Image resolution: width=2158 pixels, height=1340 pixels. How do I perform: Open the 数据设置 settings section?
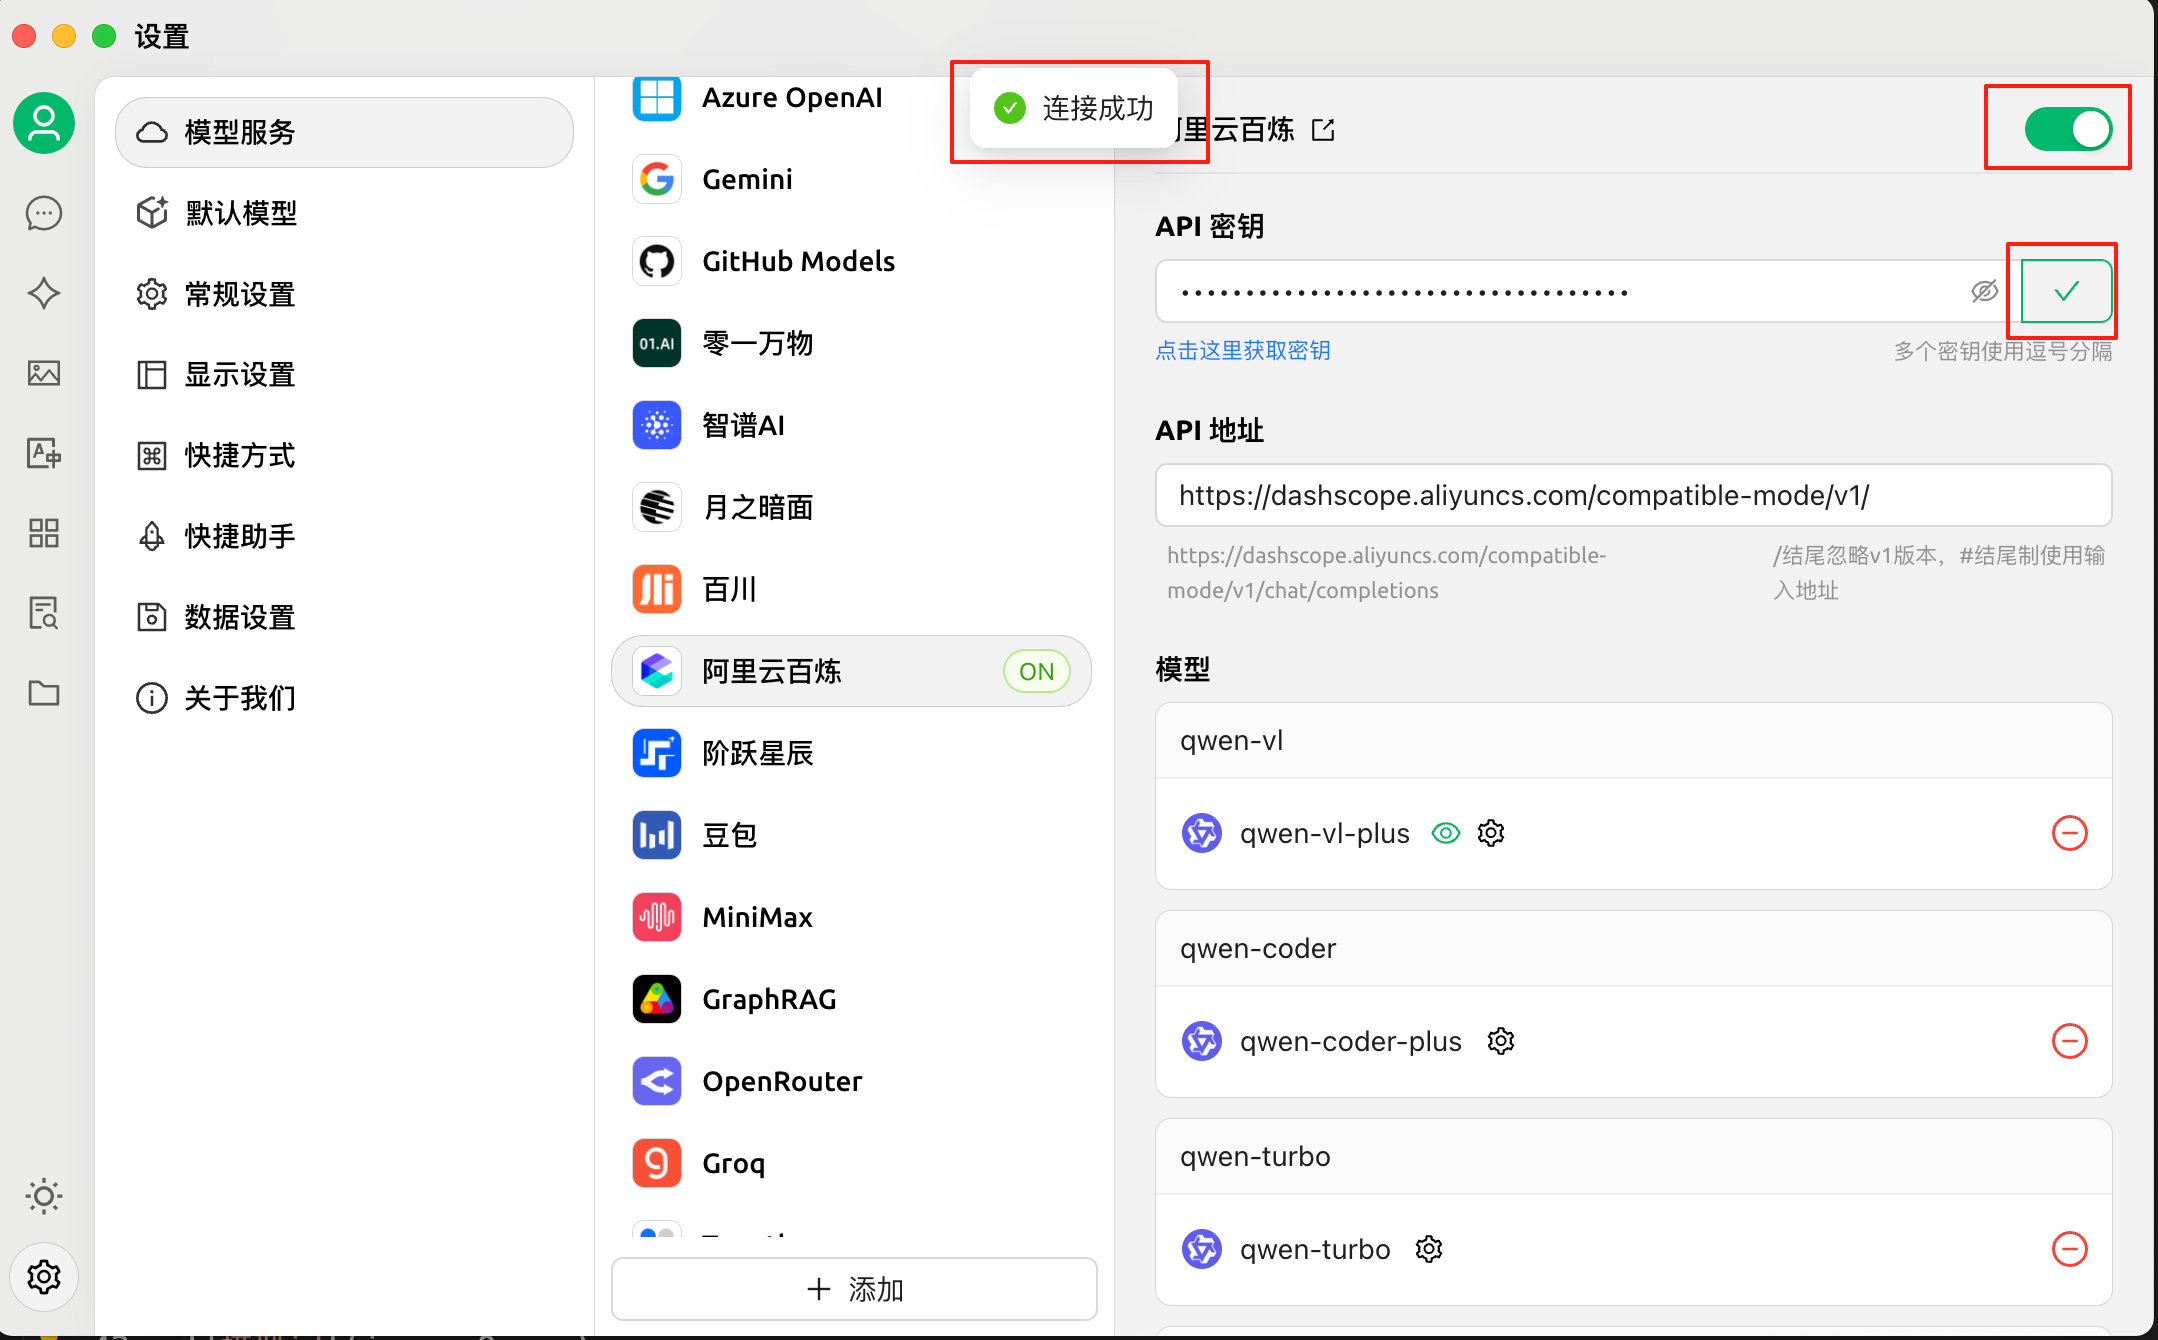coord(344,617)
